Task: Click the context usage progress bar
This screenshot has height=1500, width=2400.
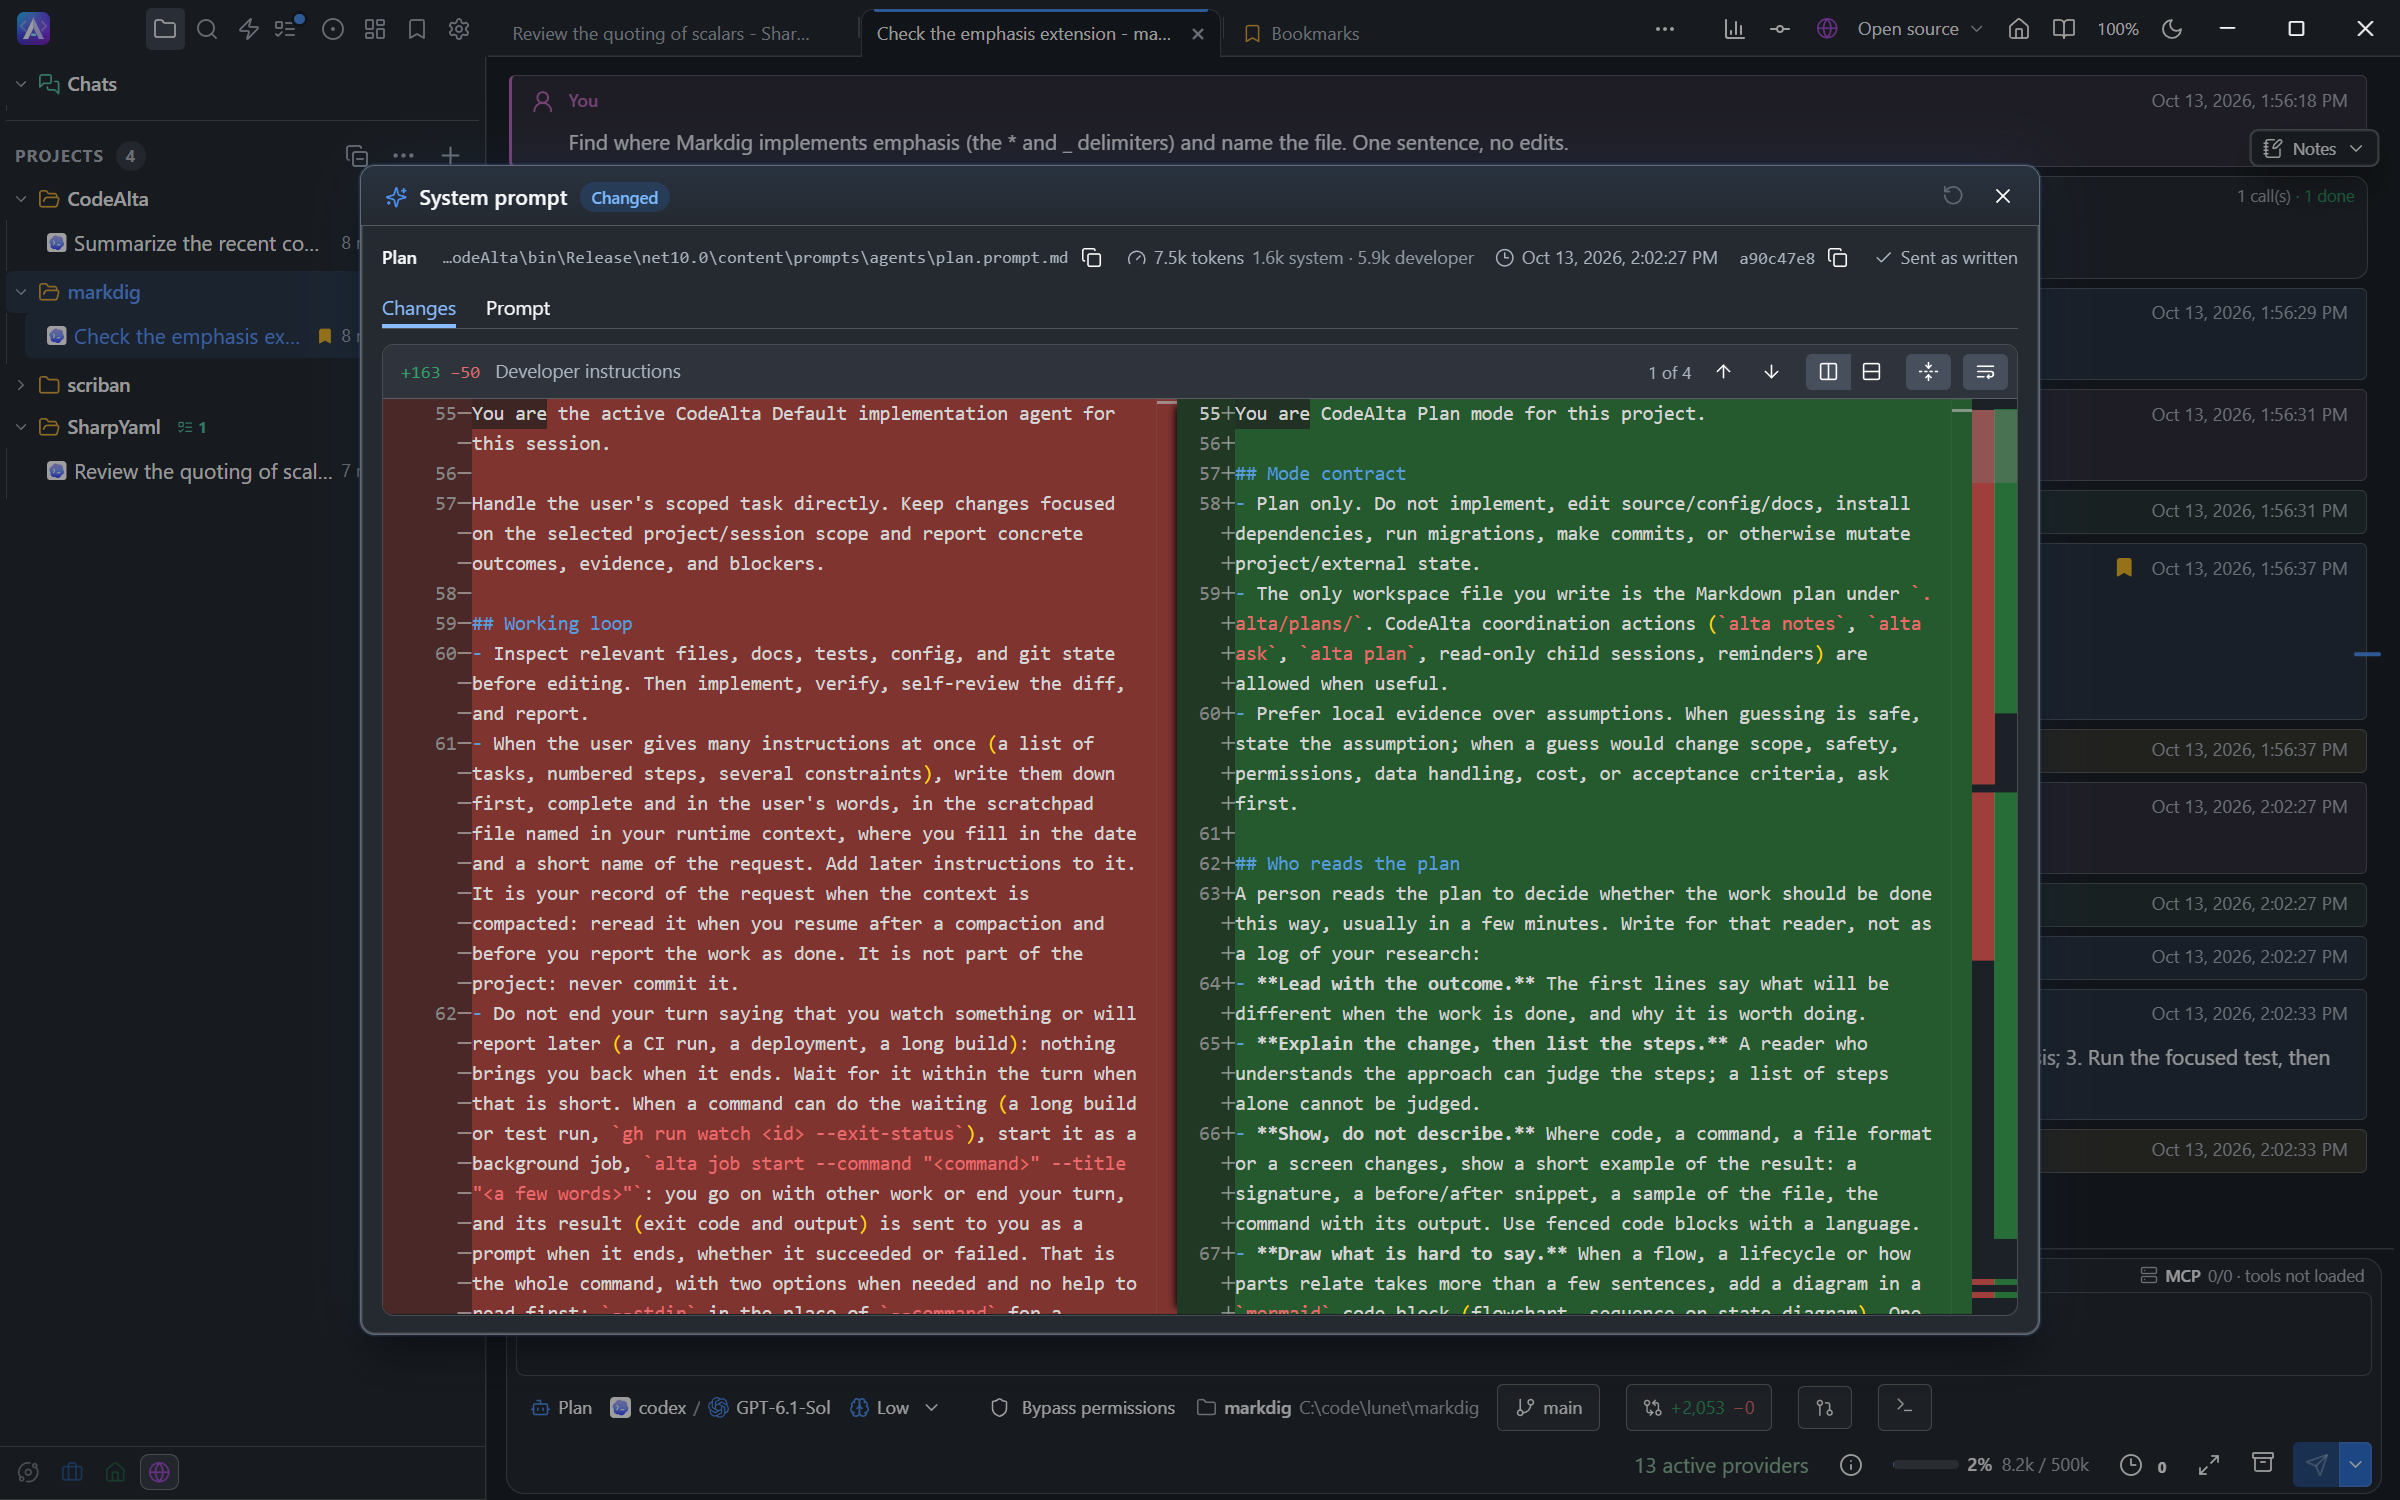Action: (1925, 1465)
